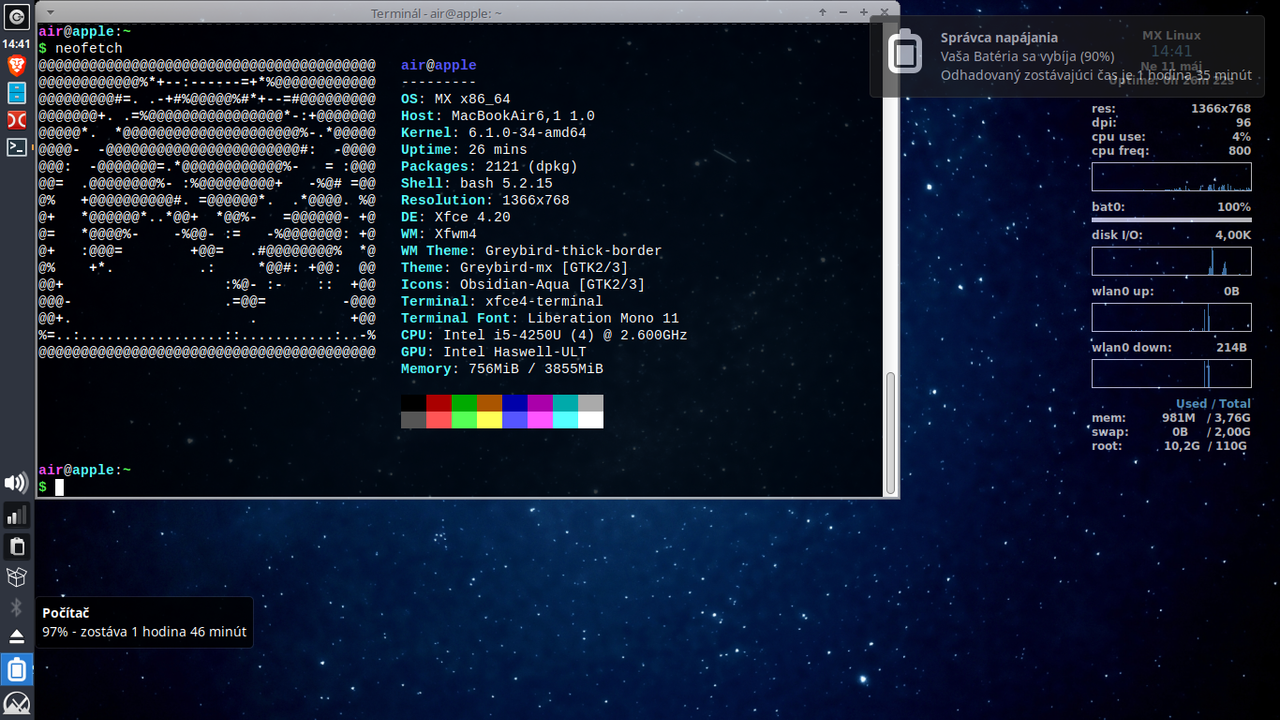
Task: Click the terminal title bar text
Action: point(436,13)
